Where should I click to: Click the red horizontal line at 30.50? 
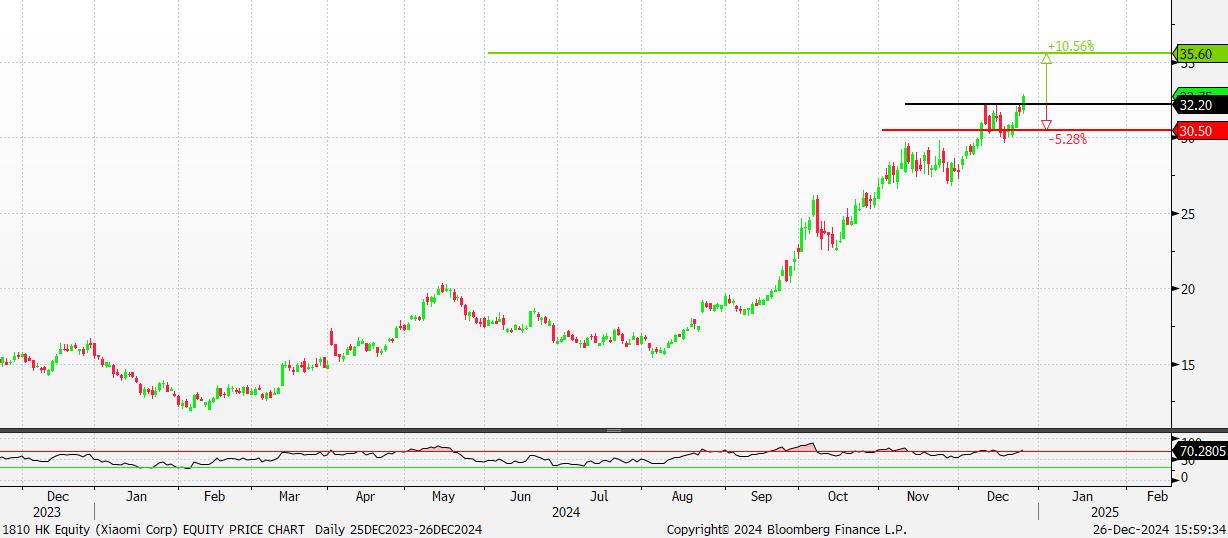click(1026, 130)
